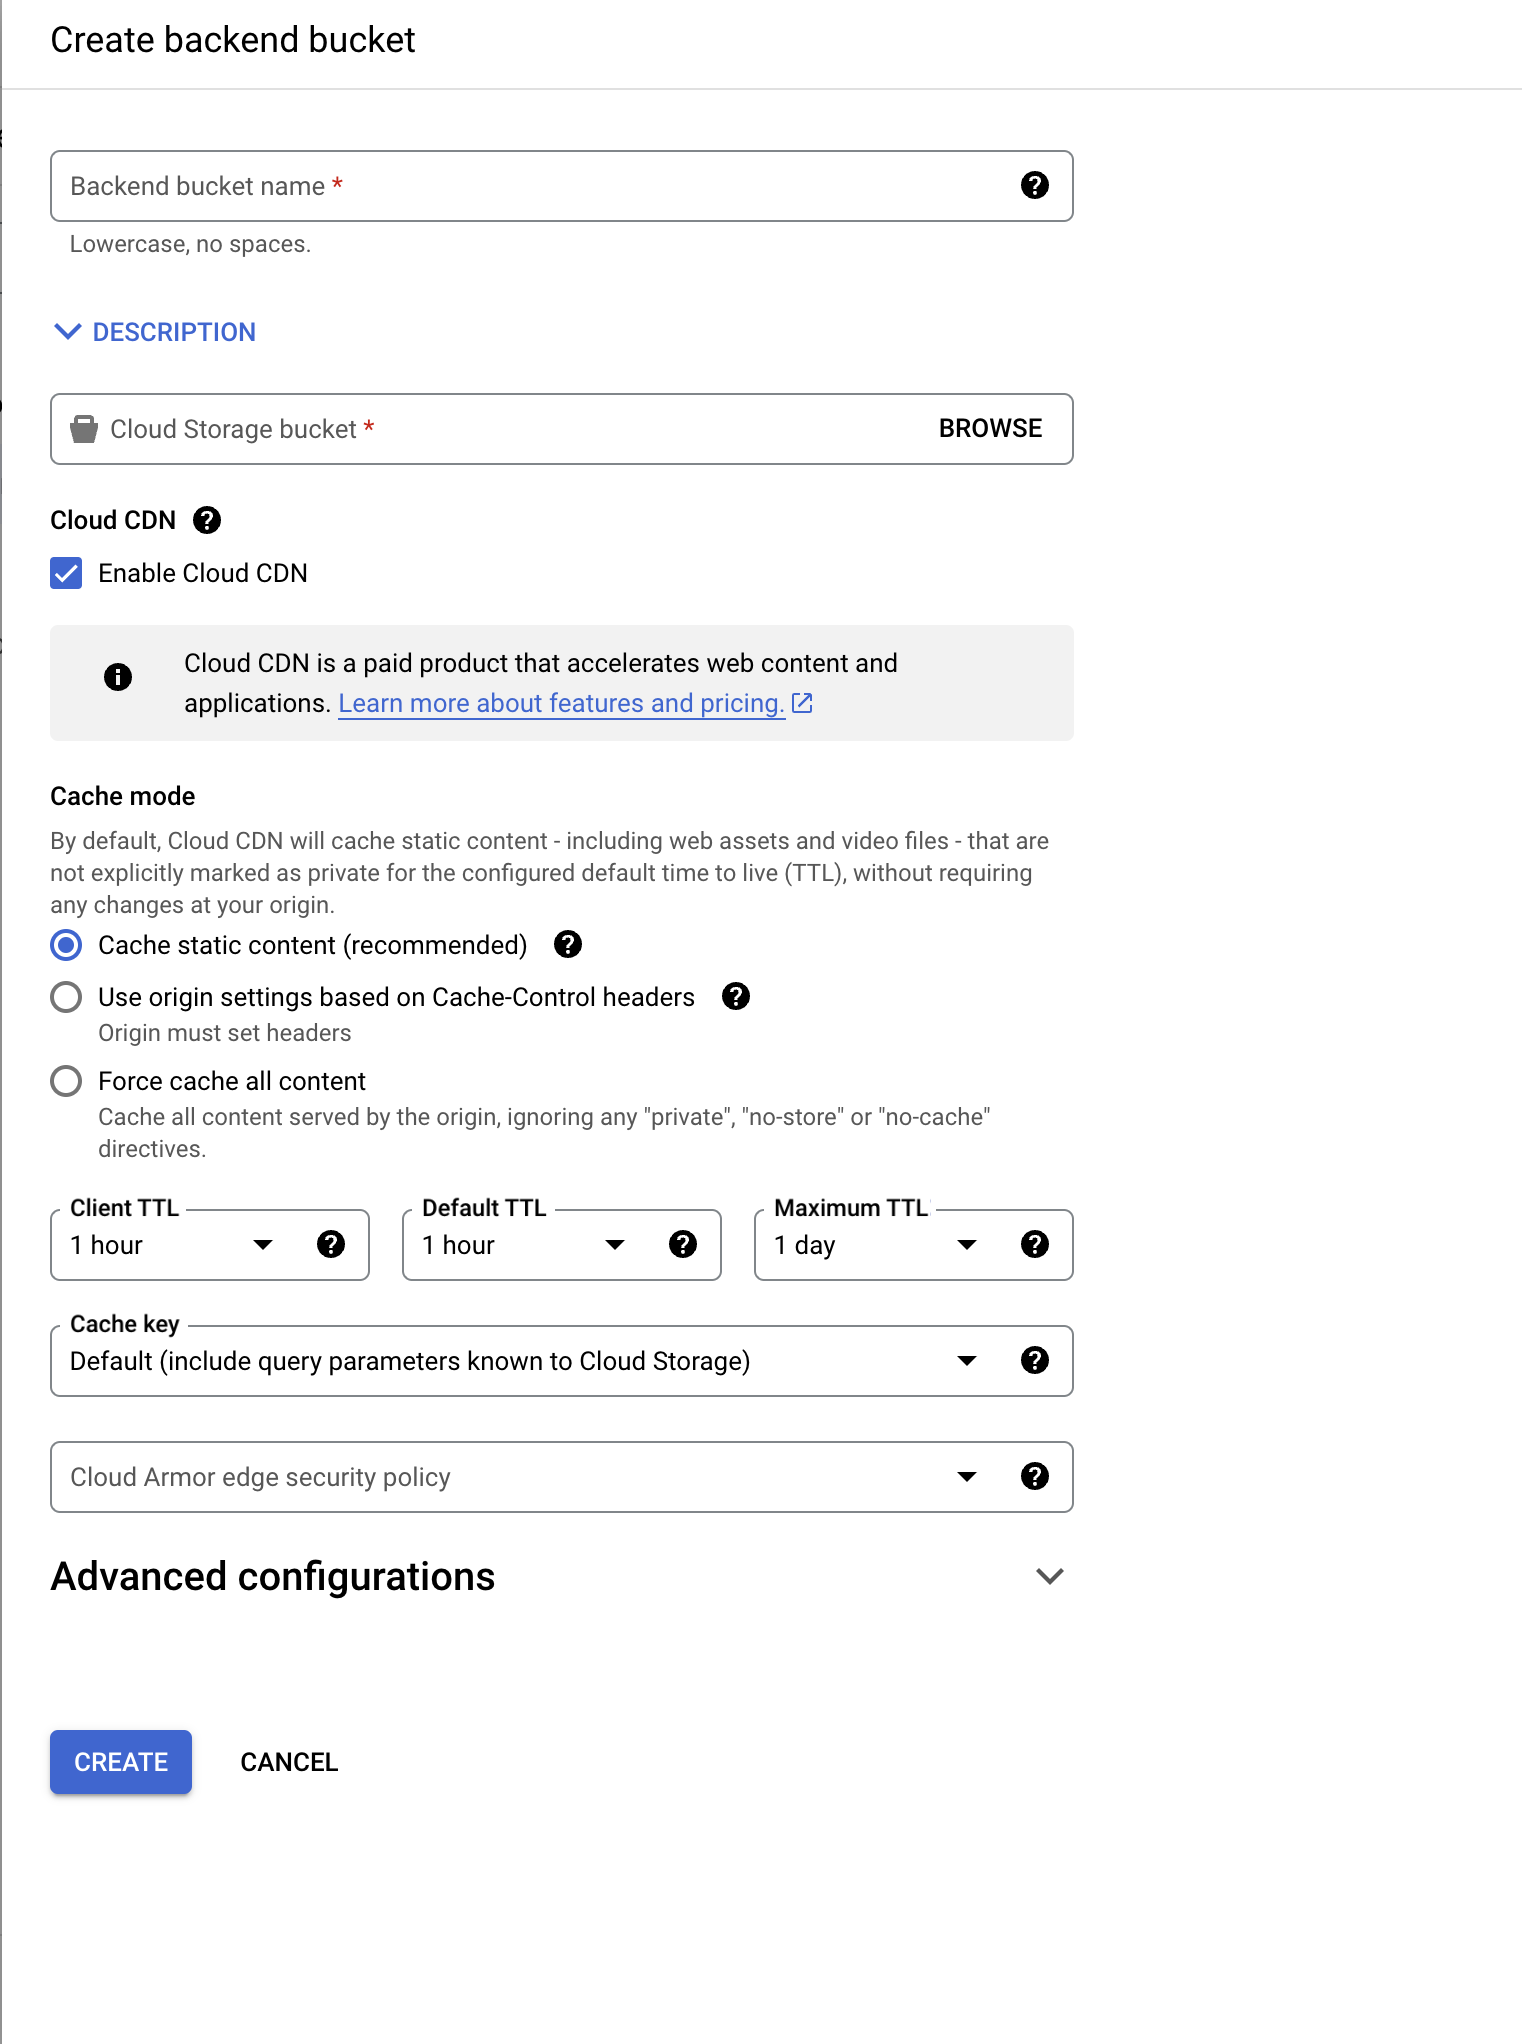Screen dimensions: 1522x2044
Task: Click 'Origin must set headers' text
Action: 225,1033
